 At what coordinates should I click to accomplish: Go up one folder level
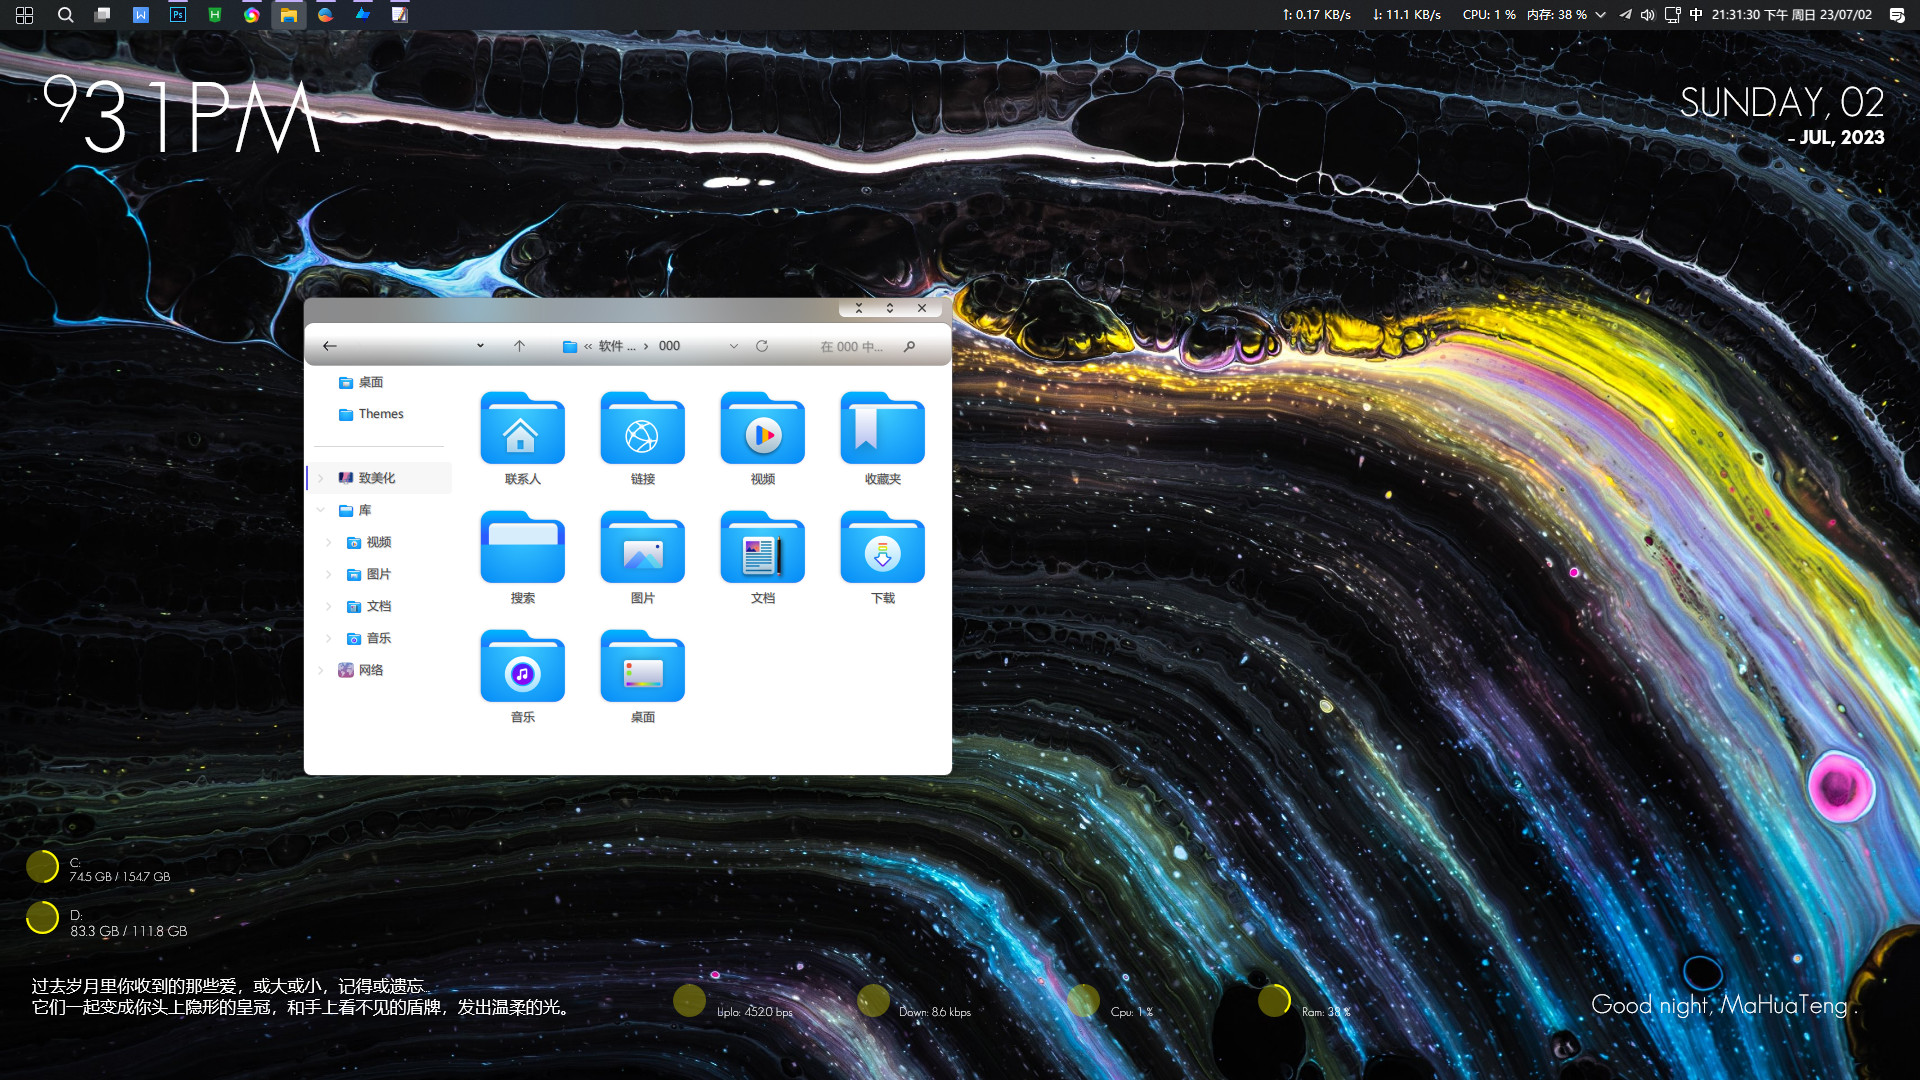[519, 346]
